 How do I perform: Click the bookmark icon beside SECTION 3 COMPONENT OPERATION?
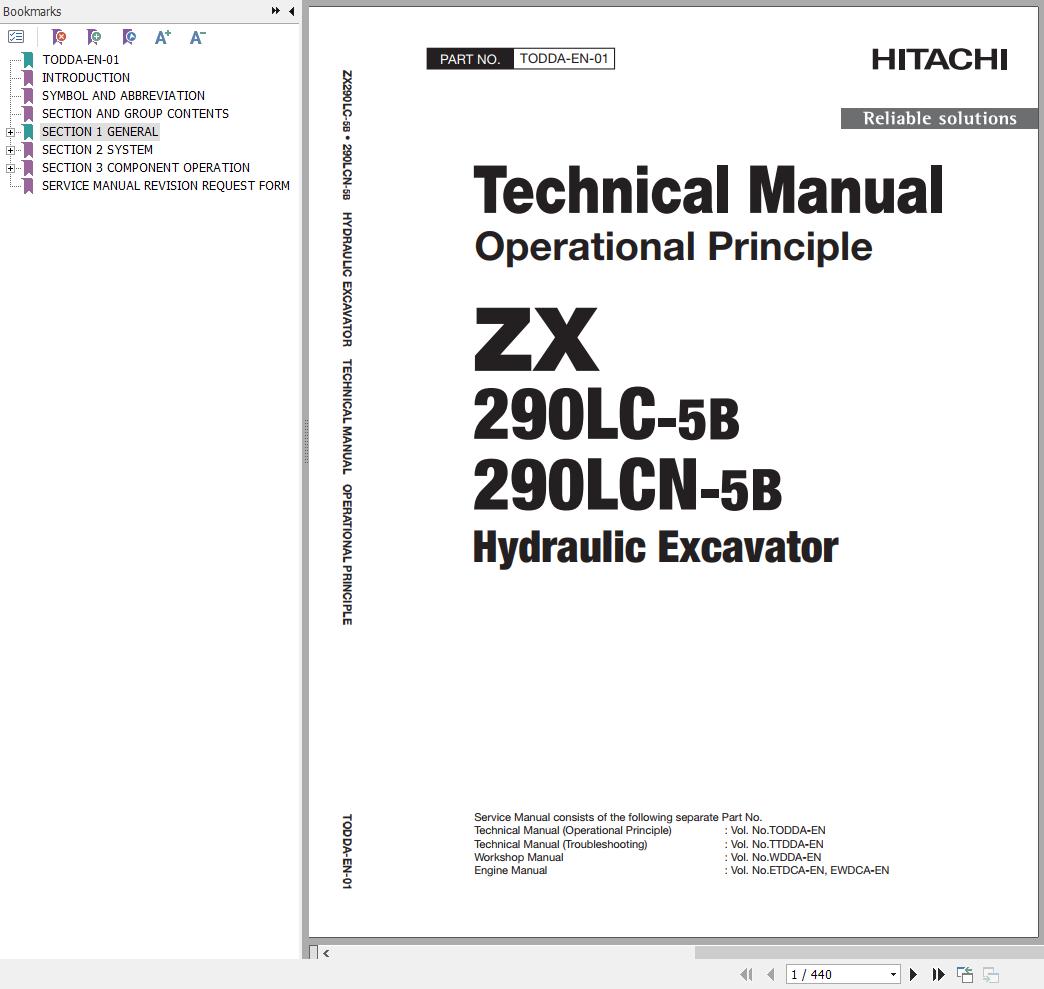click(28, 168)
